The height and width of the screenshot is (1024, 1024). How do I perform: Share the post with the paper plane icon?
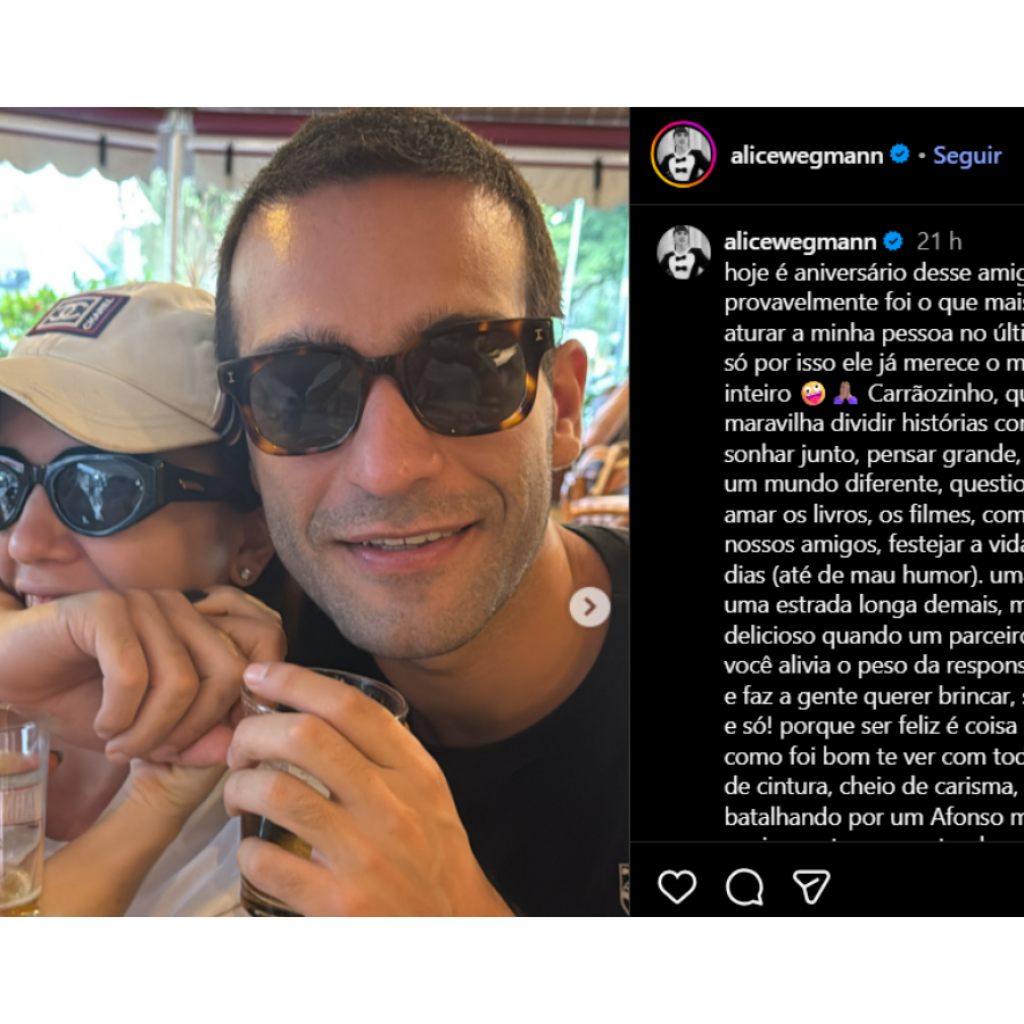pos(812,887)
